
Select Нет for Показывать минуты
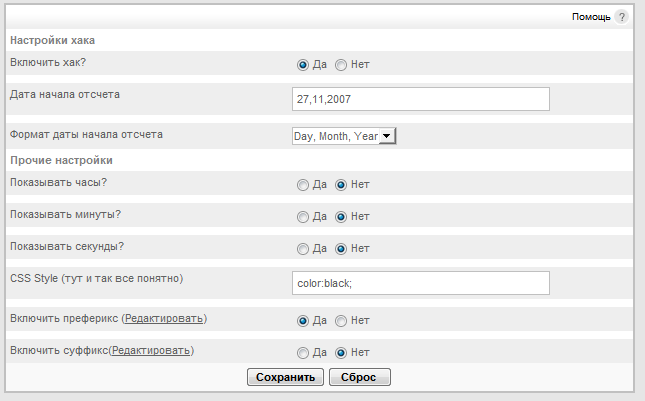(341, 217)
